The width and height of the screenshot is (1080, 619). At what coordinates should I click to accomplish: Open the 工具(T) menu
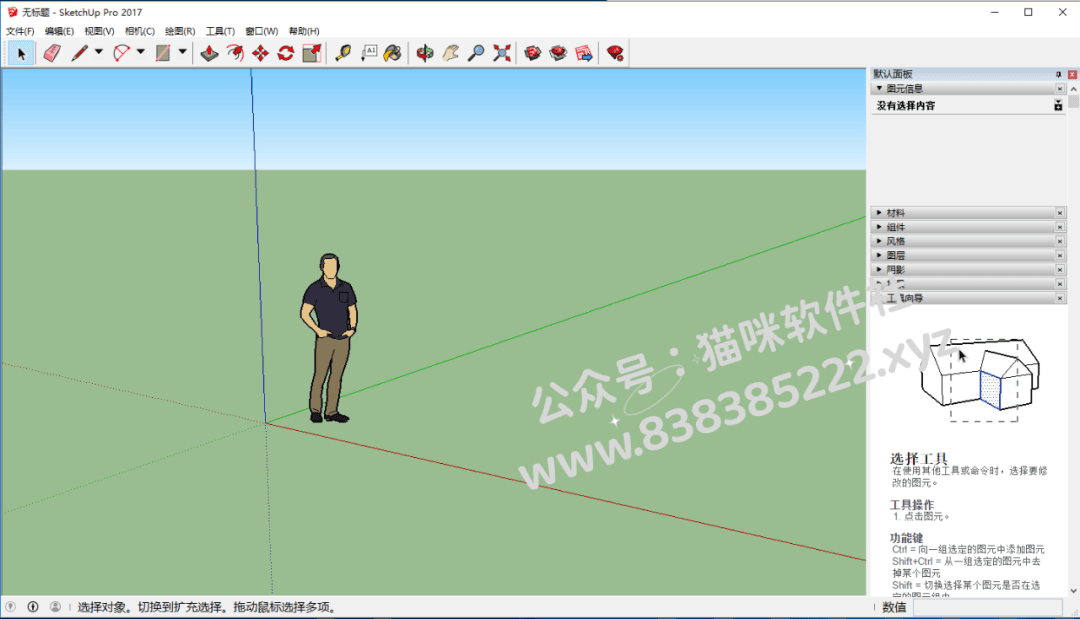click(220, 31)
